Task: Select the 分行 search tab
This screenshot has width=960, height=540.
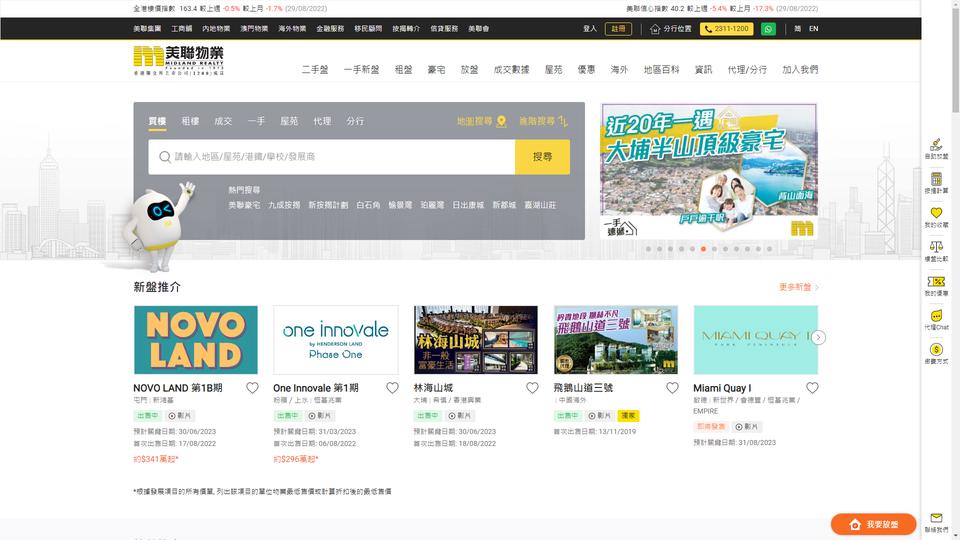Action: click(355, 121)
